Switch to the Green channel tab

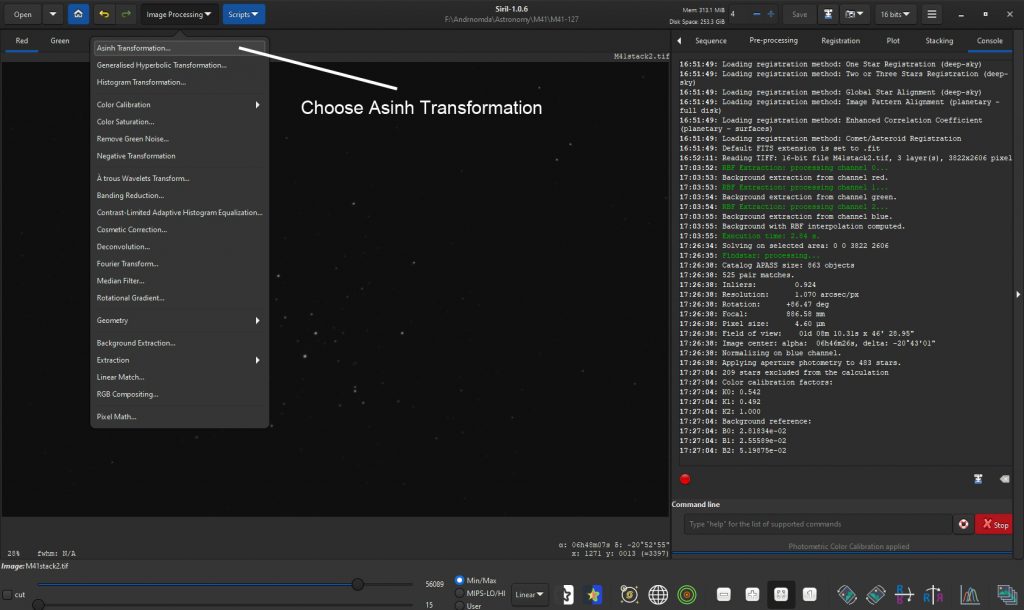click(60, 40)
